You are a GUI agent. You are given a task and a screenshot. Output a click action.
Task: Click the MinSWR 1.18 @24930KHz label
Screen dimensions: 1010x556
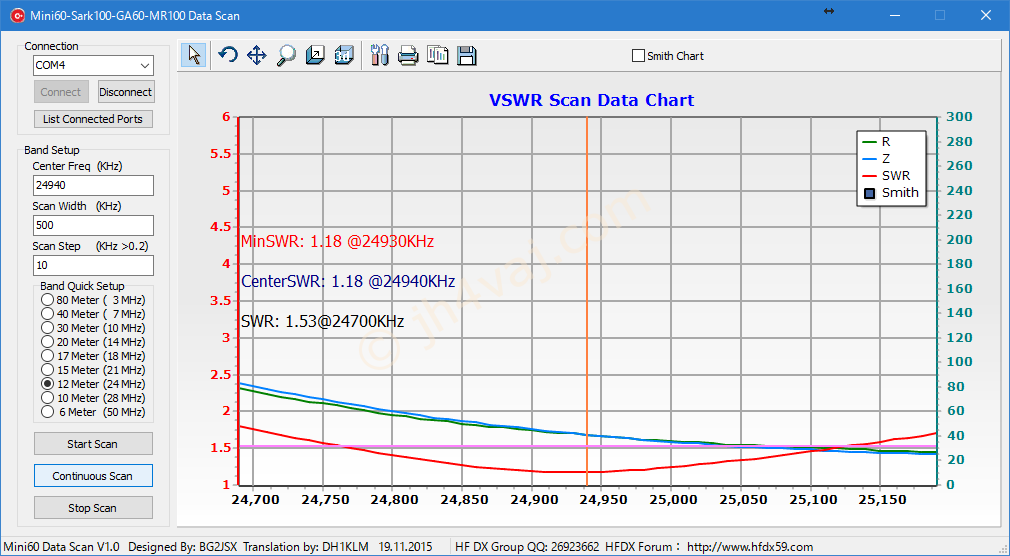338,242
